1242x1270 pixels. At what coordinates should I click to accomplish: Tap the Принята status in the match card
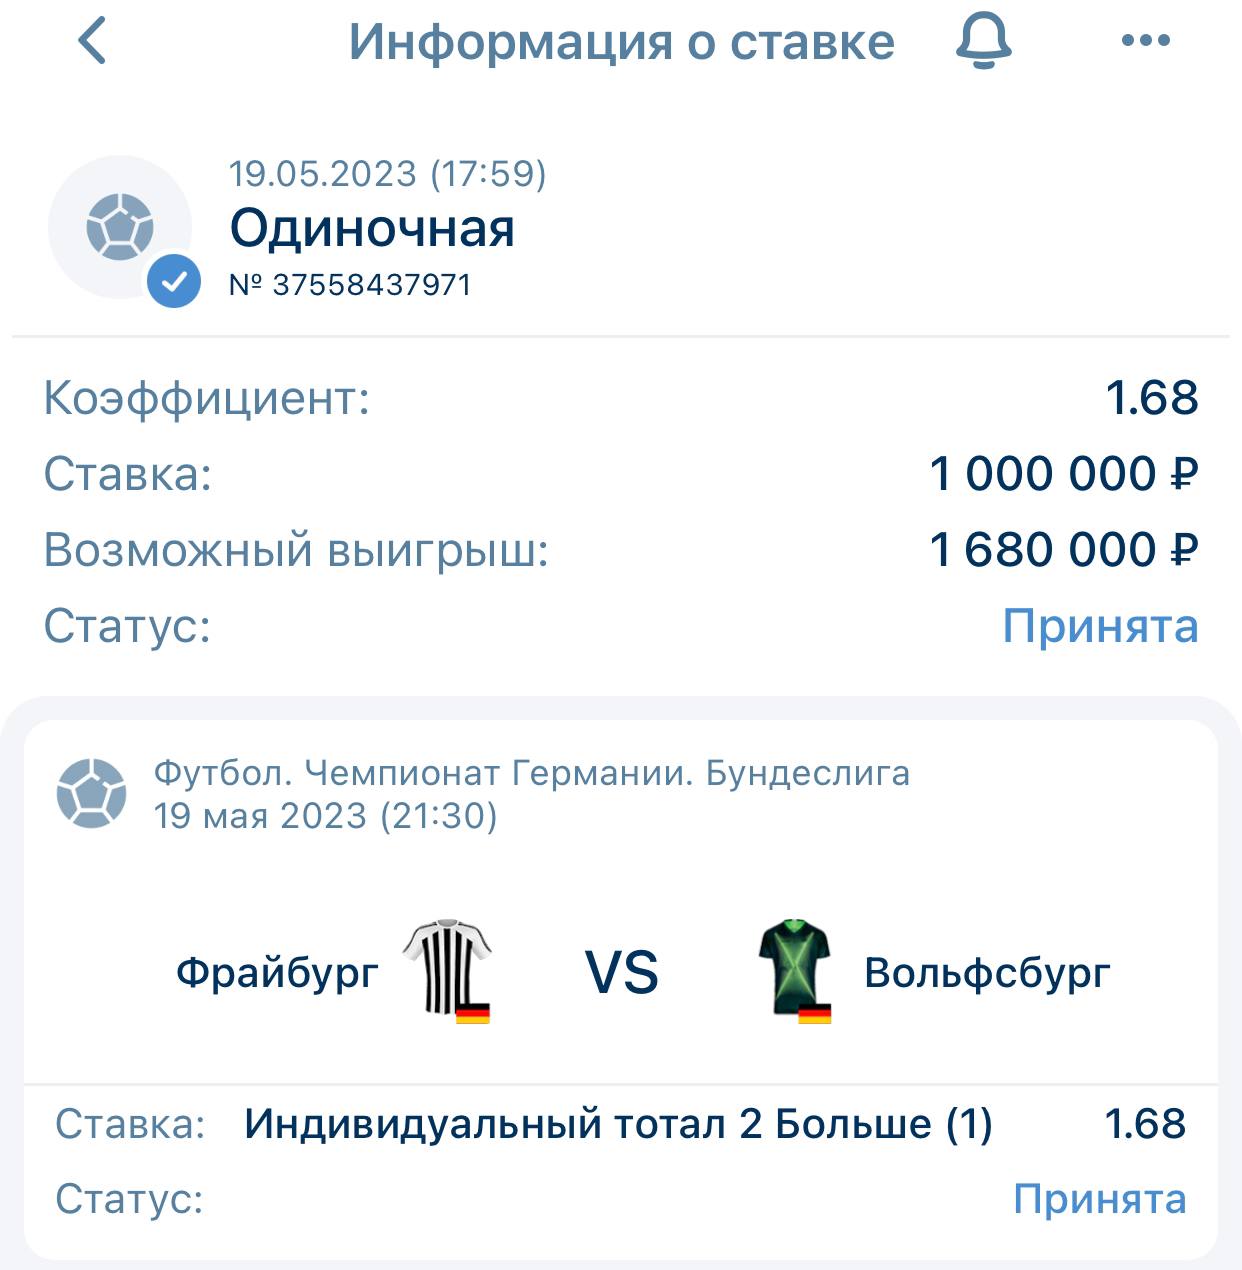coord(1100,1198)
